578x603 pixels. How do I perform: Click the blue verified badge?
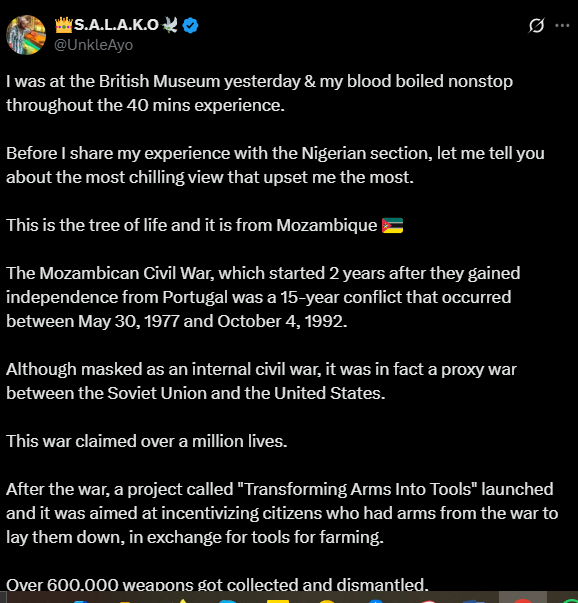click(190, 25)
